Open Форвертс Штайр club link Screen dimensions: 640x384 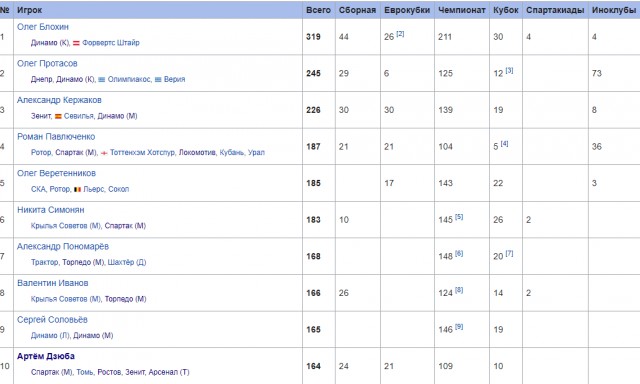coord(111,43)
